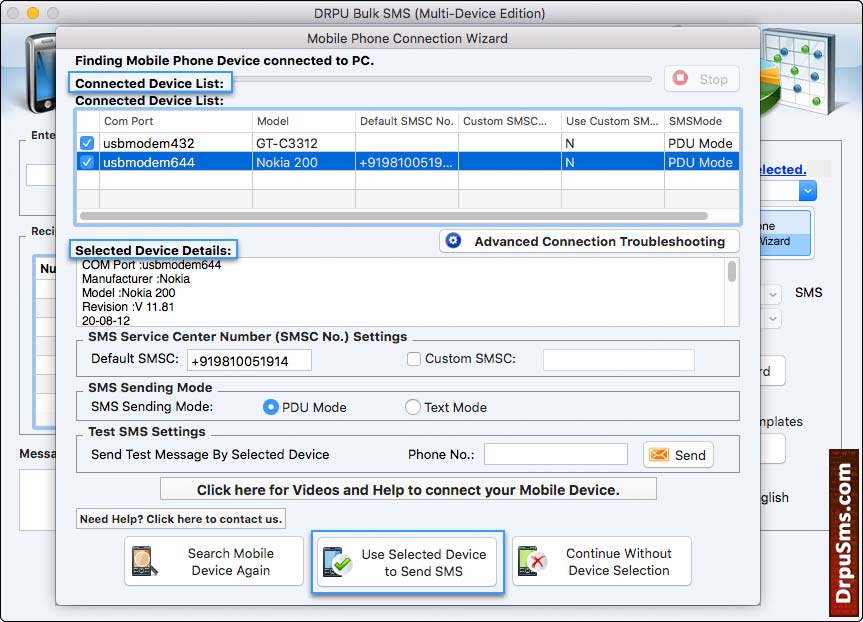The height and width of the screenshot is (622, 863).
Task: Open blue dropdown arrow in main window
Action: pos(807,191)
